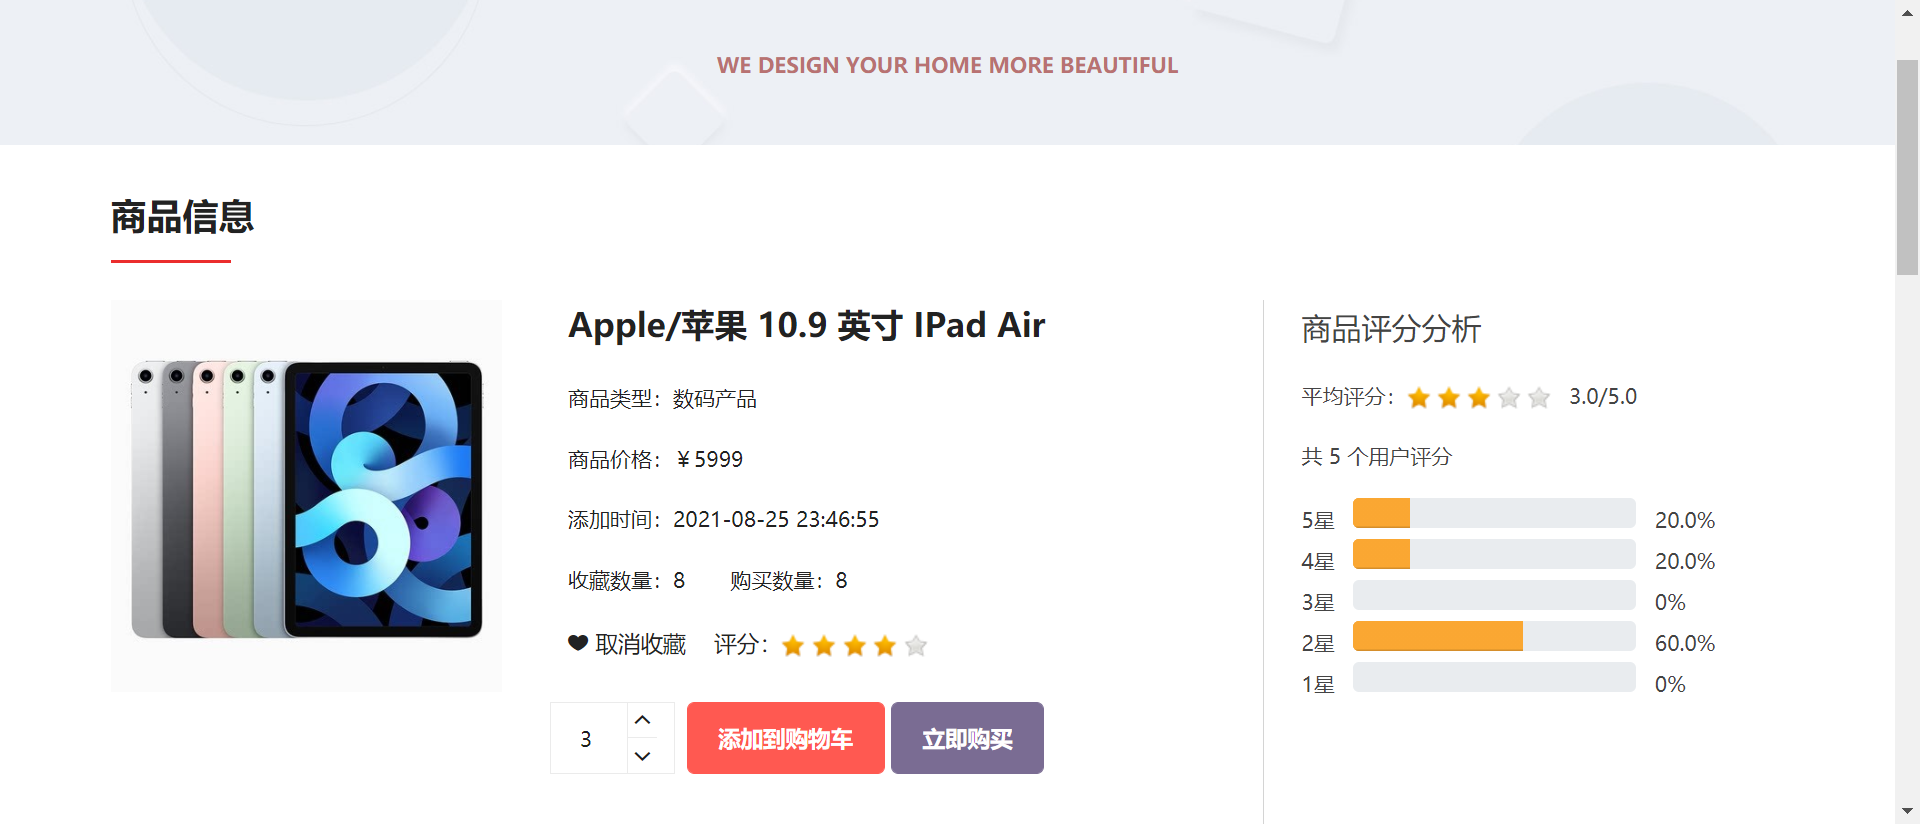The height and width of the screenshot is (824, 1920).
Task: Click 立即购买 button
Action: (967, 738)
